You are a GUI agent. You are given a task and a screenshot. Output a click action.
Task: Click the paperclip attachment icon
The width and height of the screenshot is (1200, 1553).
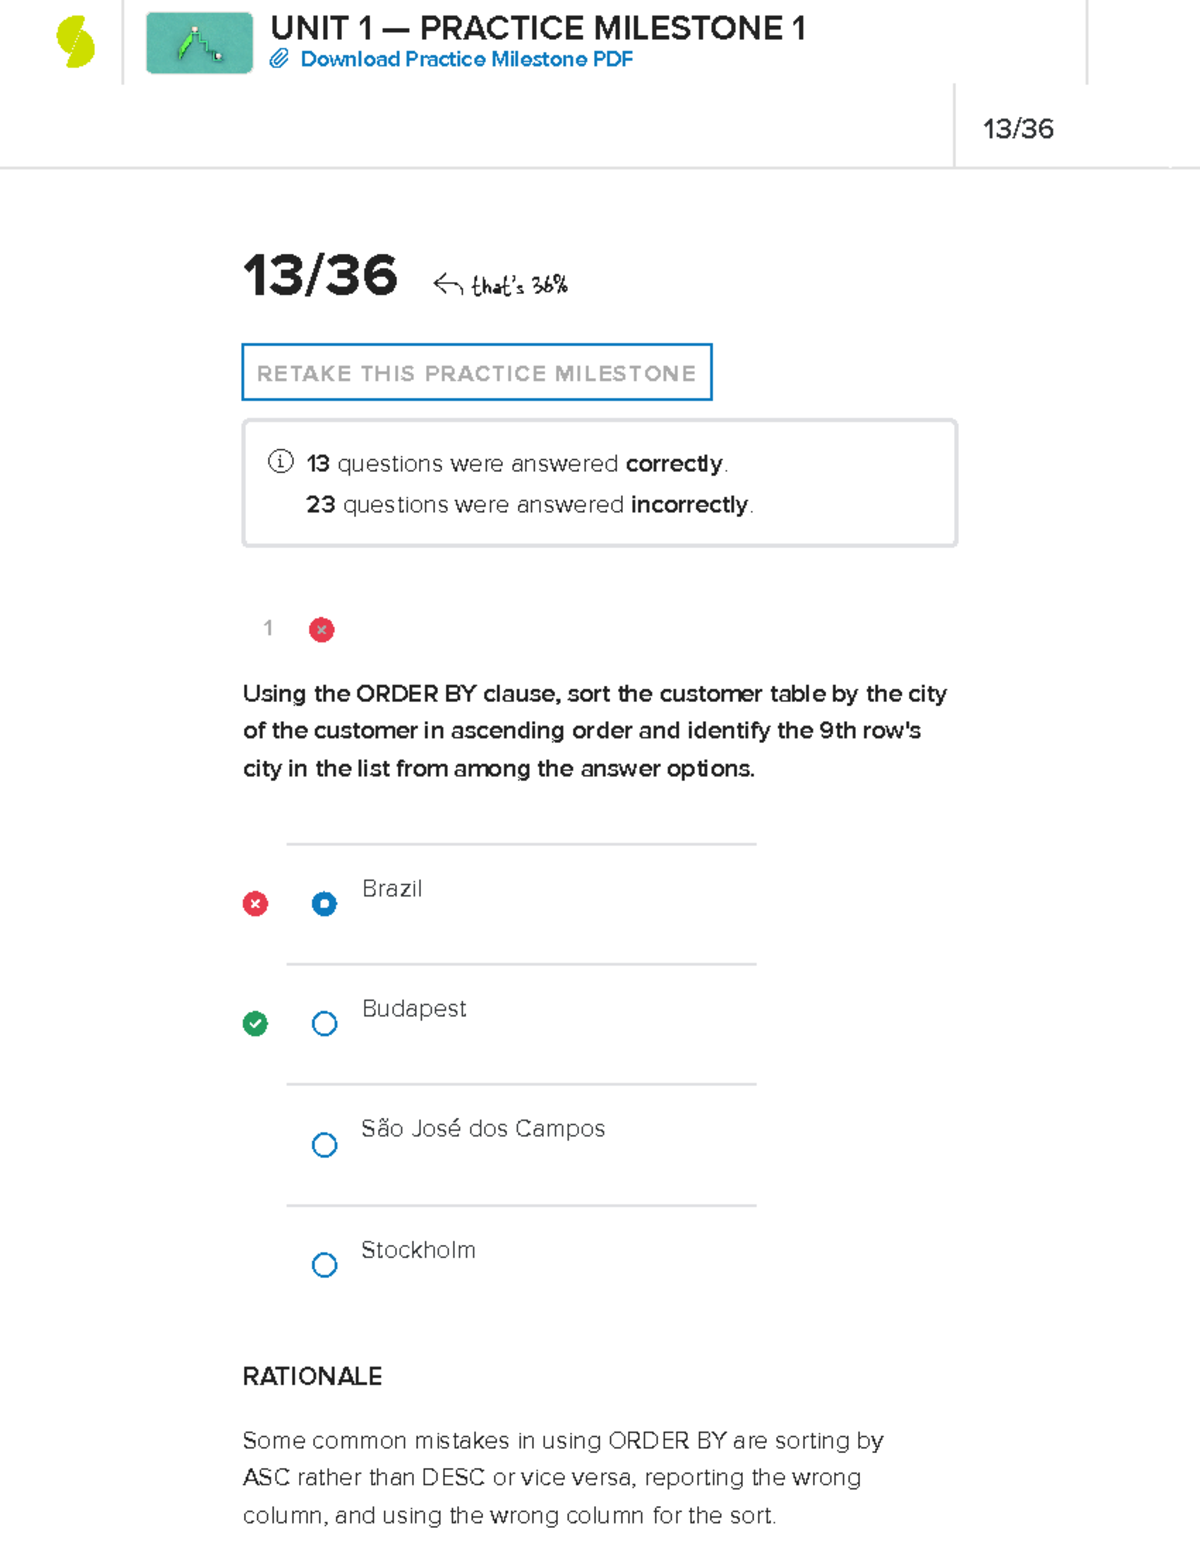[x=279, y=59]
